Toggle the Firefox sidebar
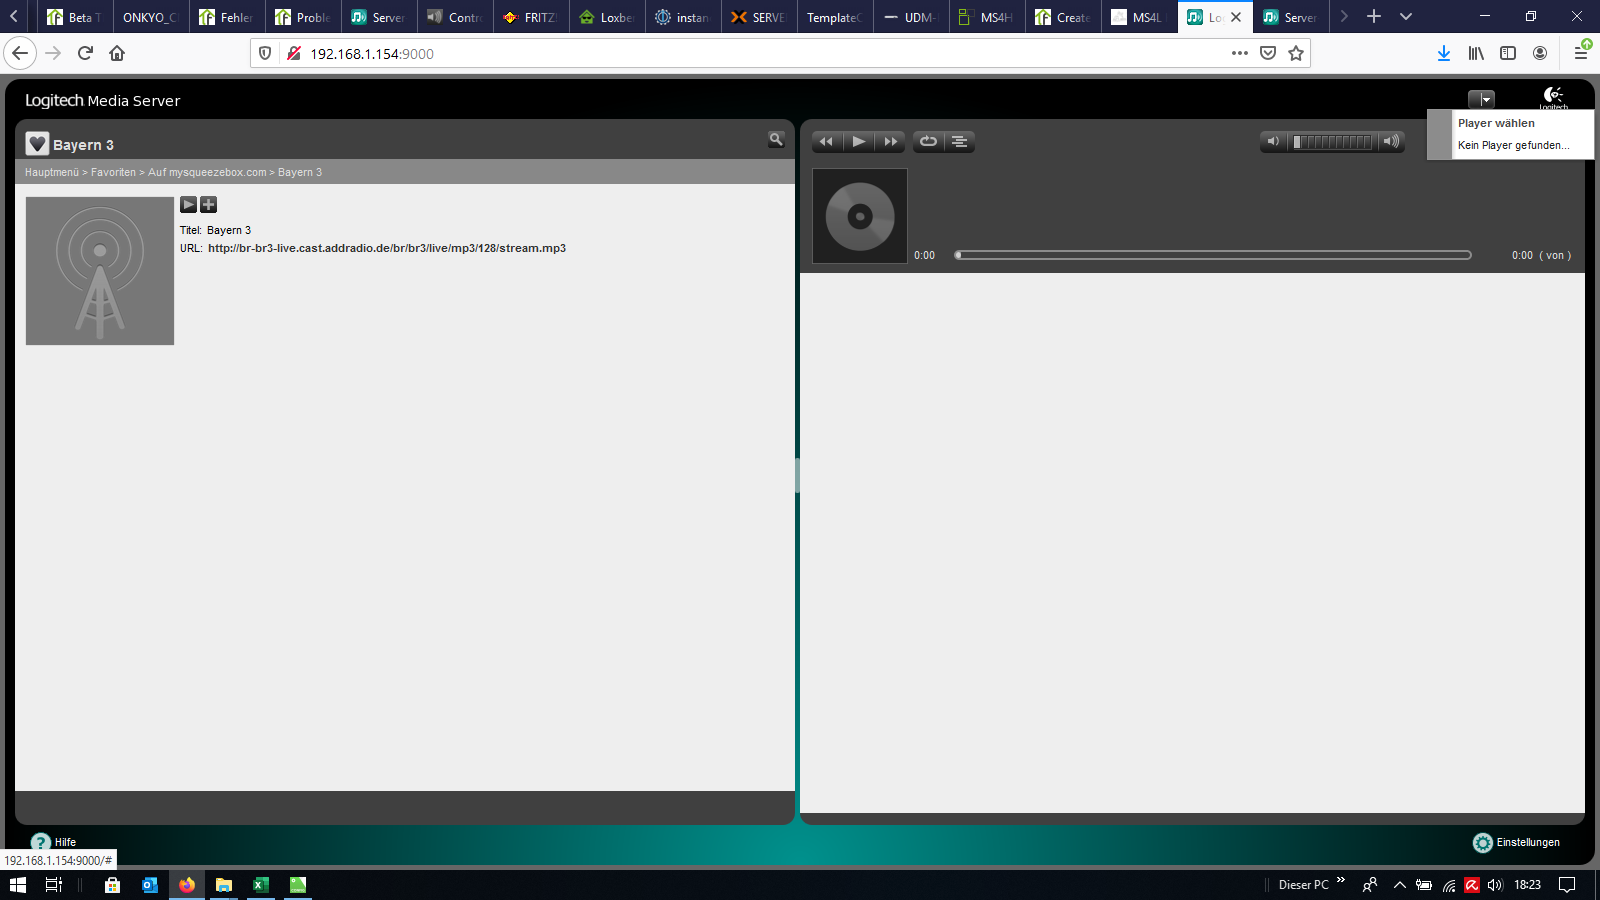This screenshot has height=900, width=1600. [1508, 53]
